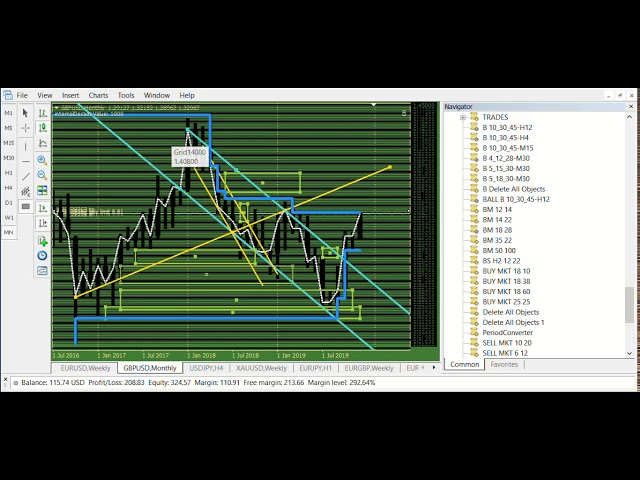Screen dimensions: 640x480
Task: Switch to the USDJPY,H4 chart tab
Action: (x=206, y=368)
